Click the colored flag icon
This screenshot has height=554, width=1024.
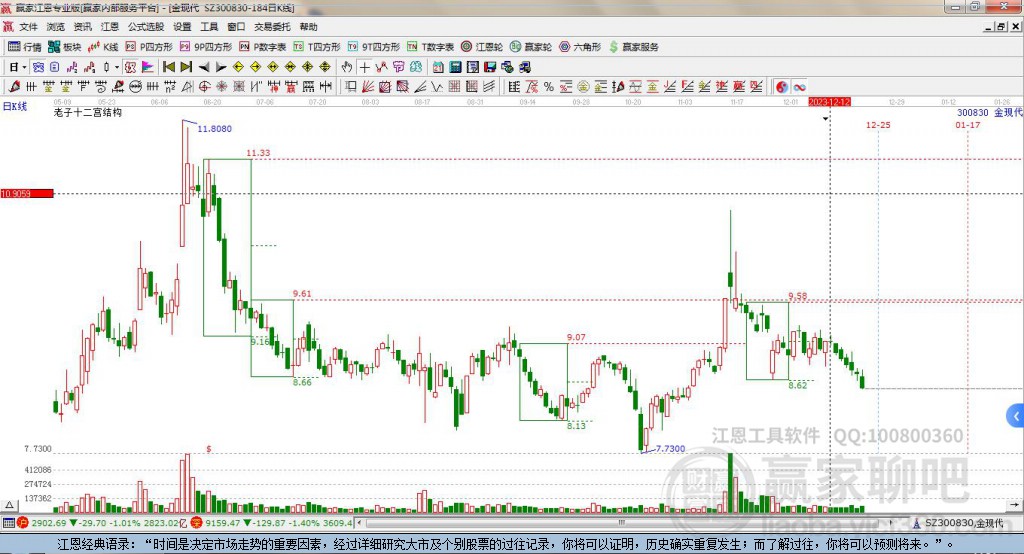coord(148,67)
